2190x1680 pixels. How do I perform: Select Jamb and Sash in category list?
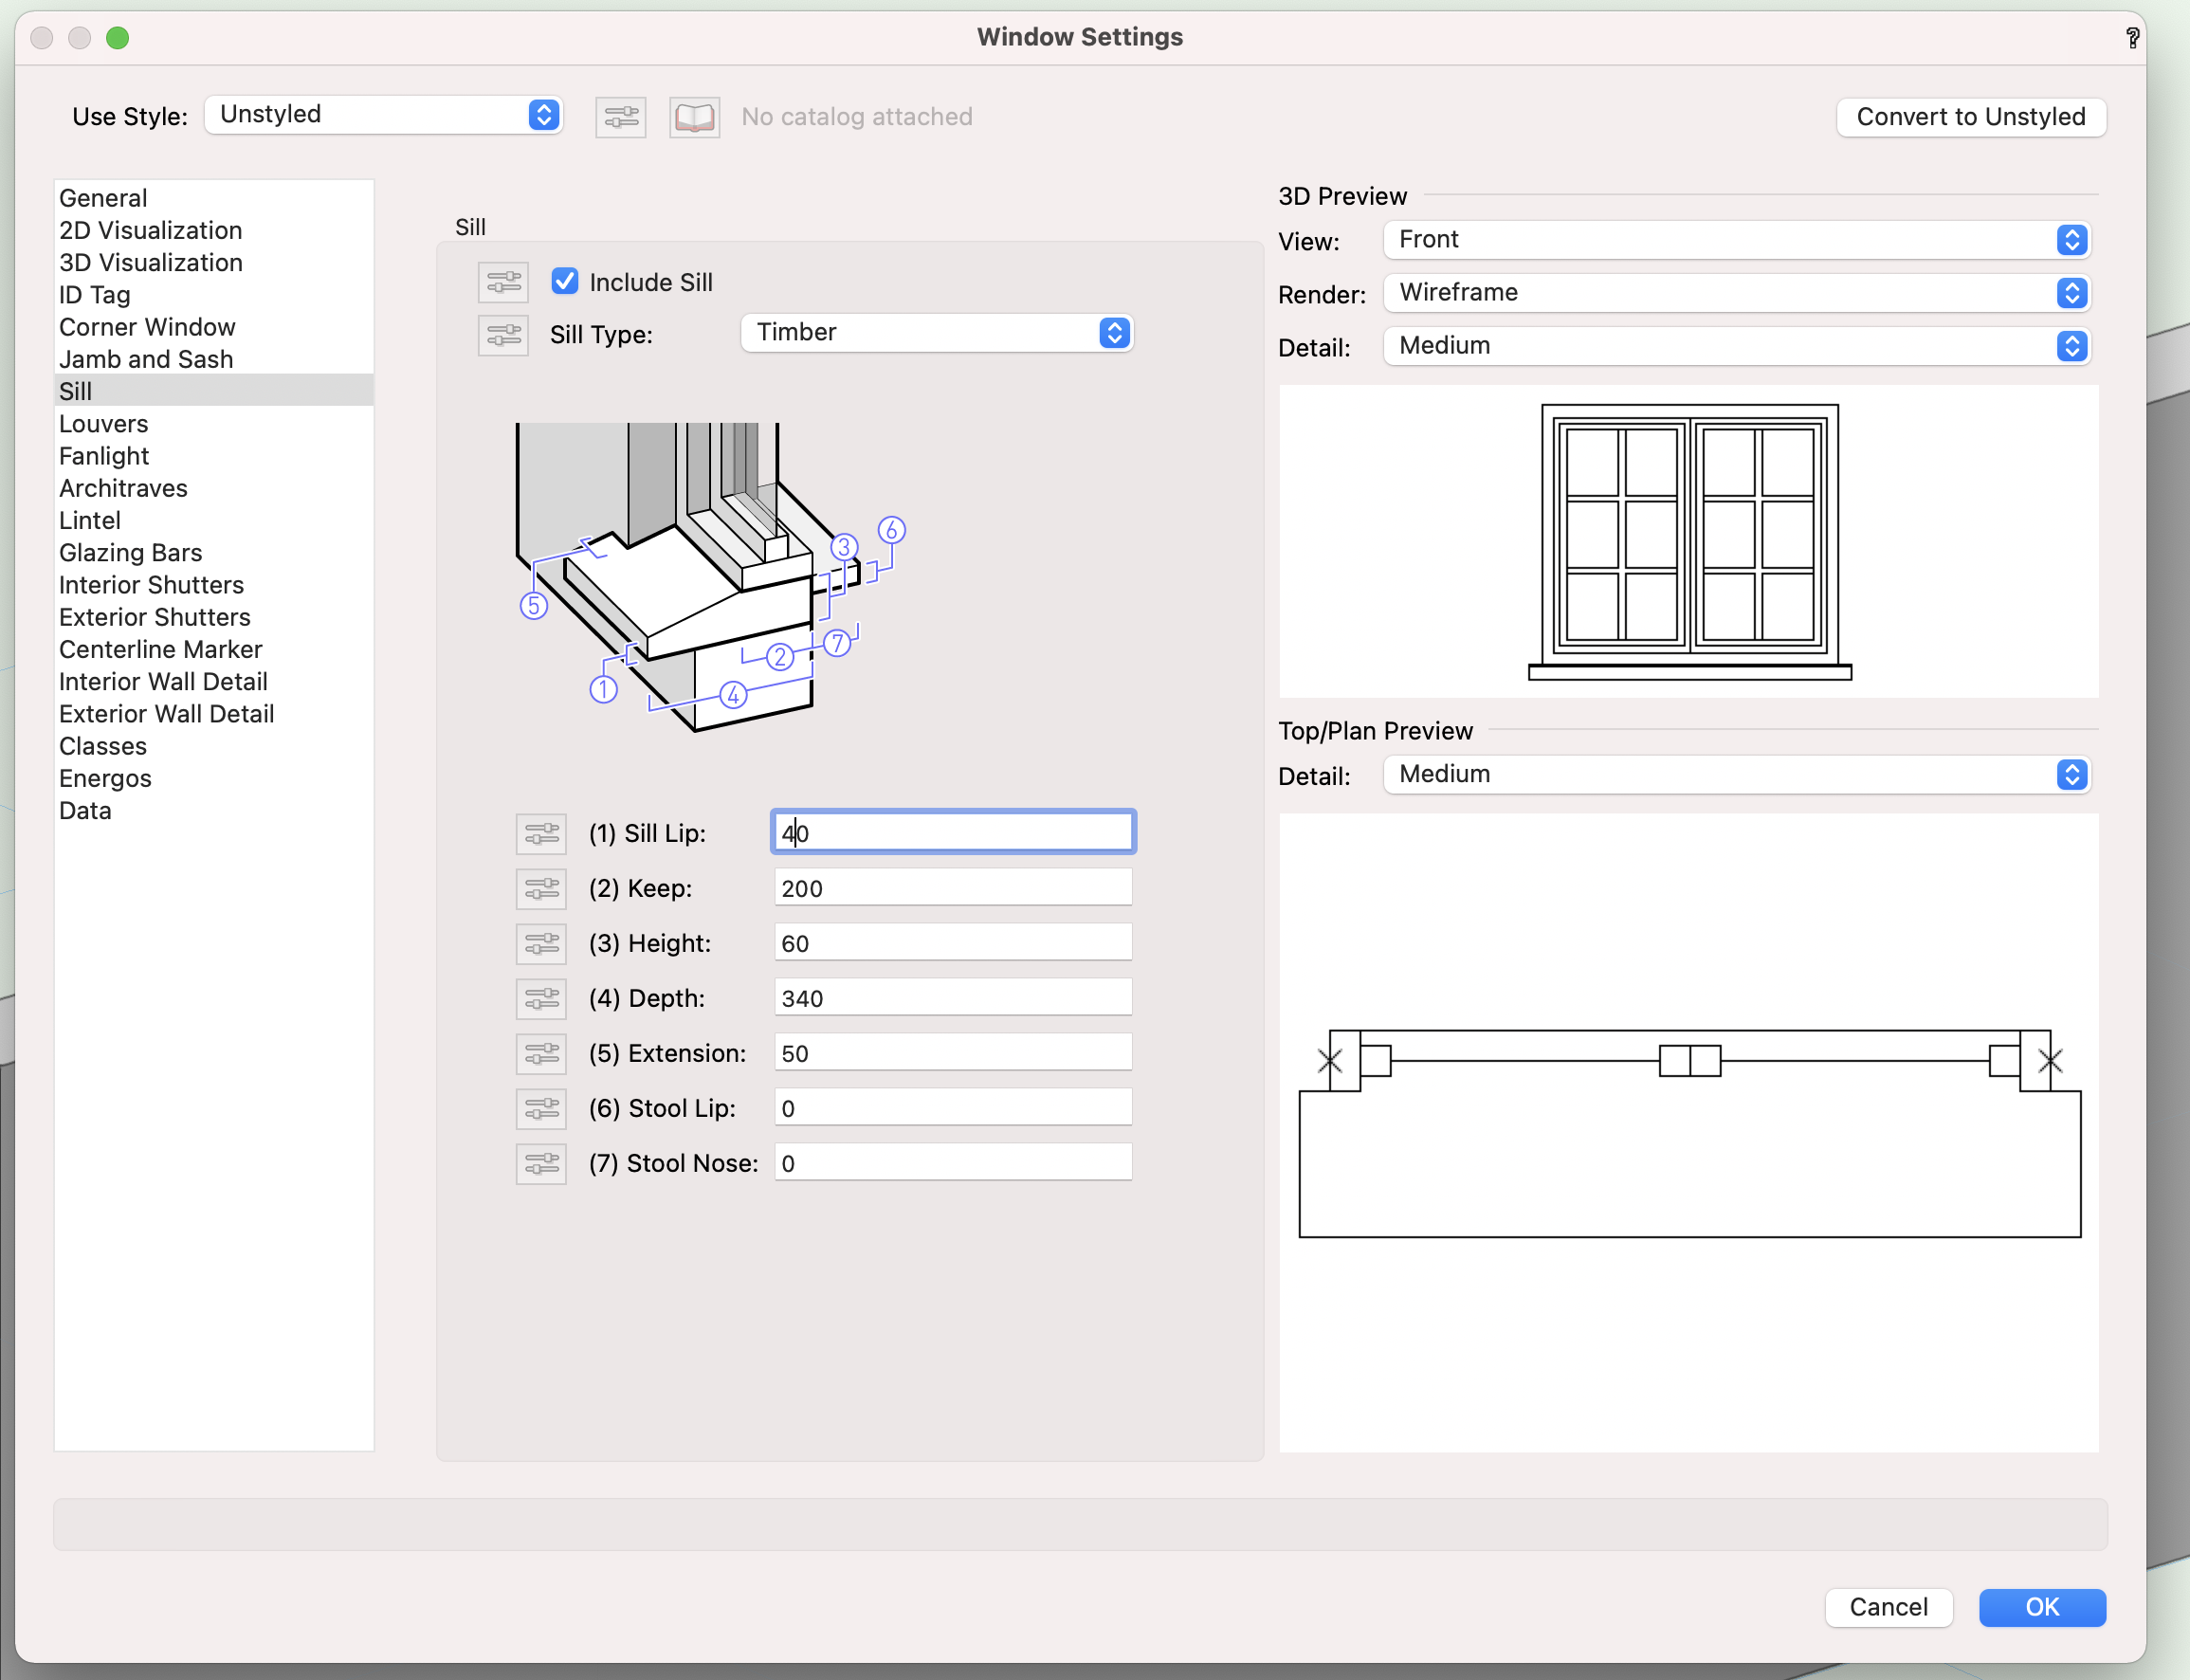(146, 359)
